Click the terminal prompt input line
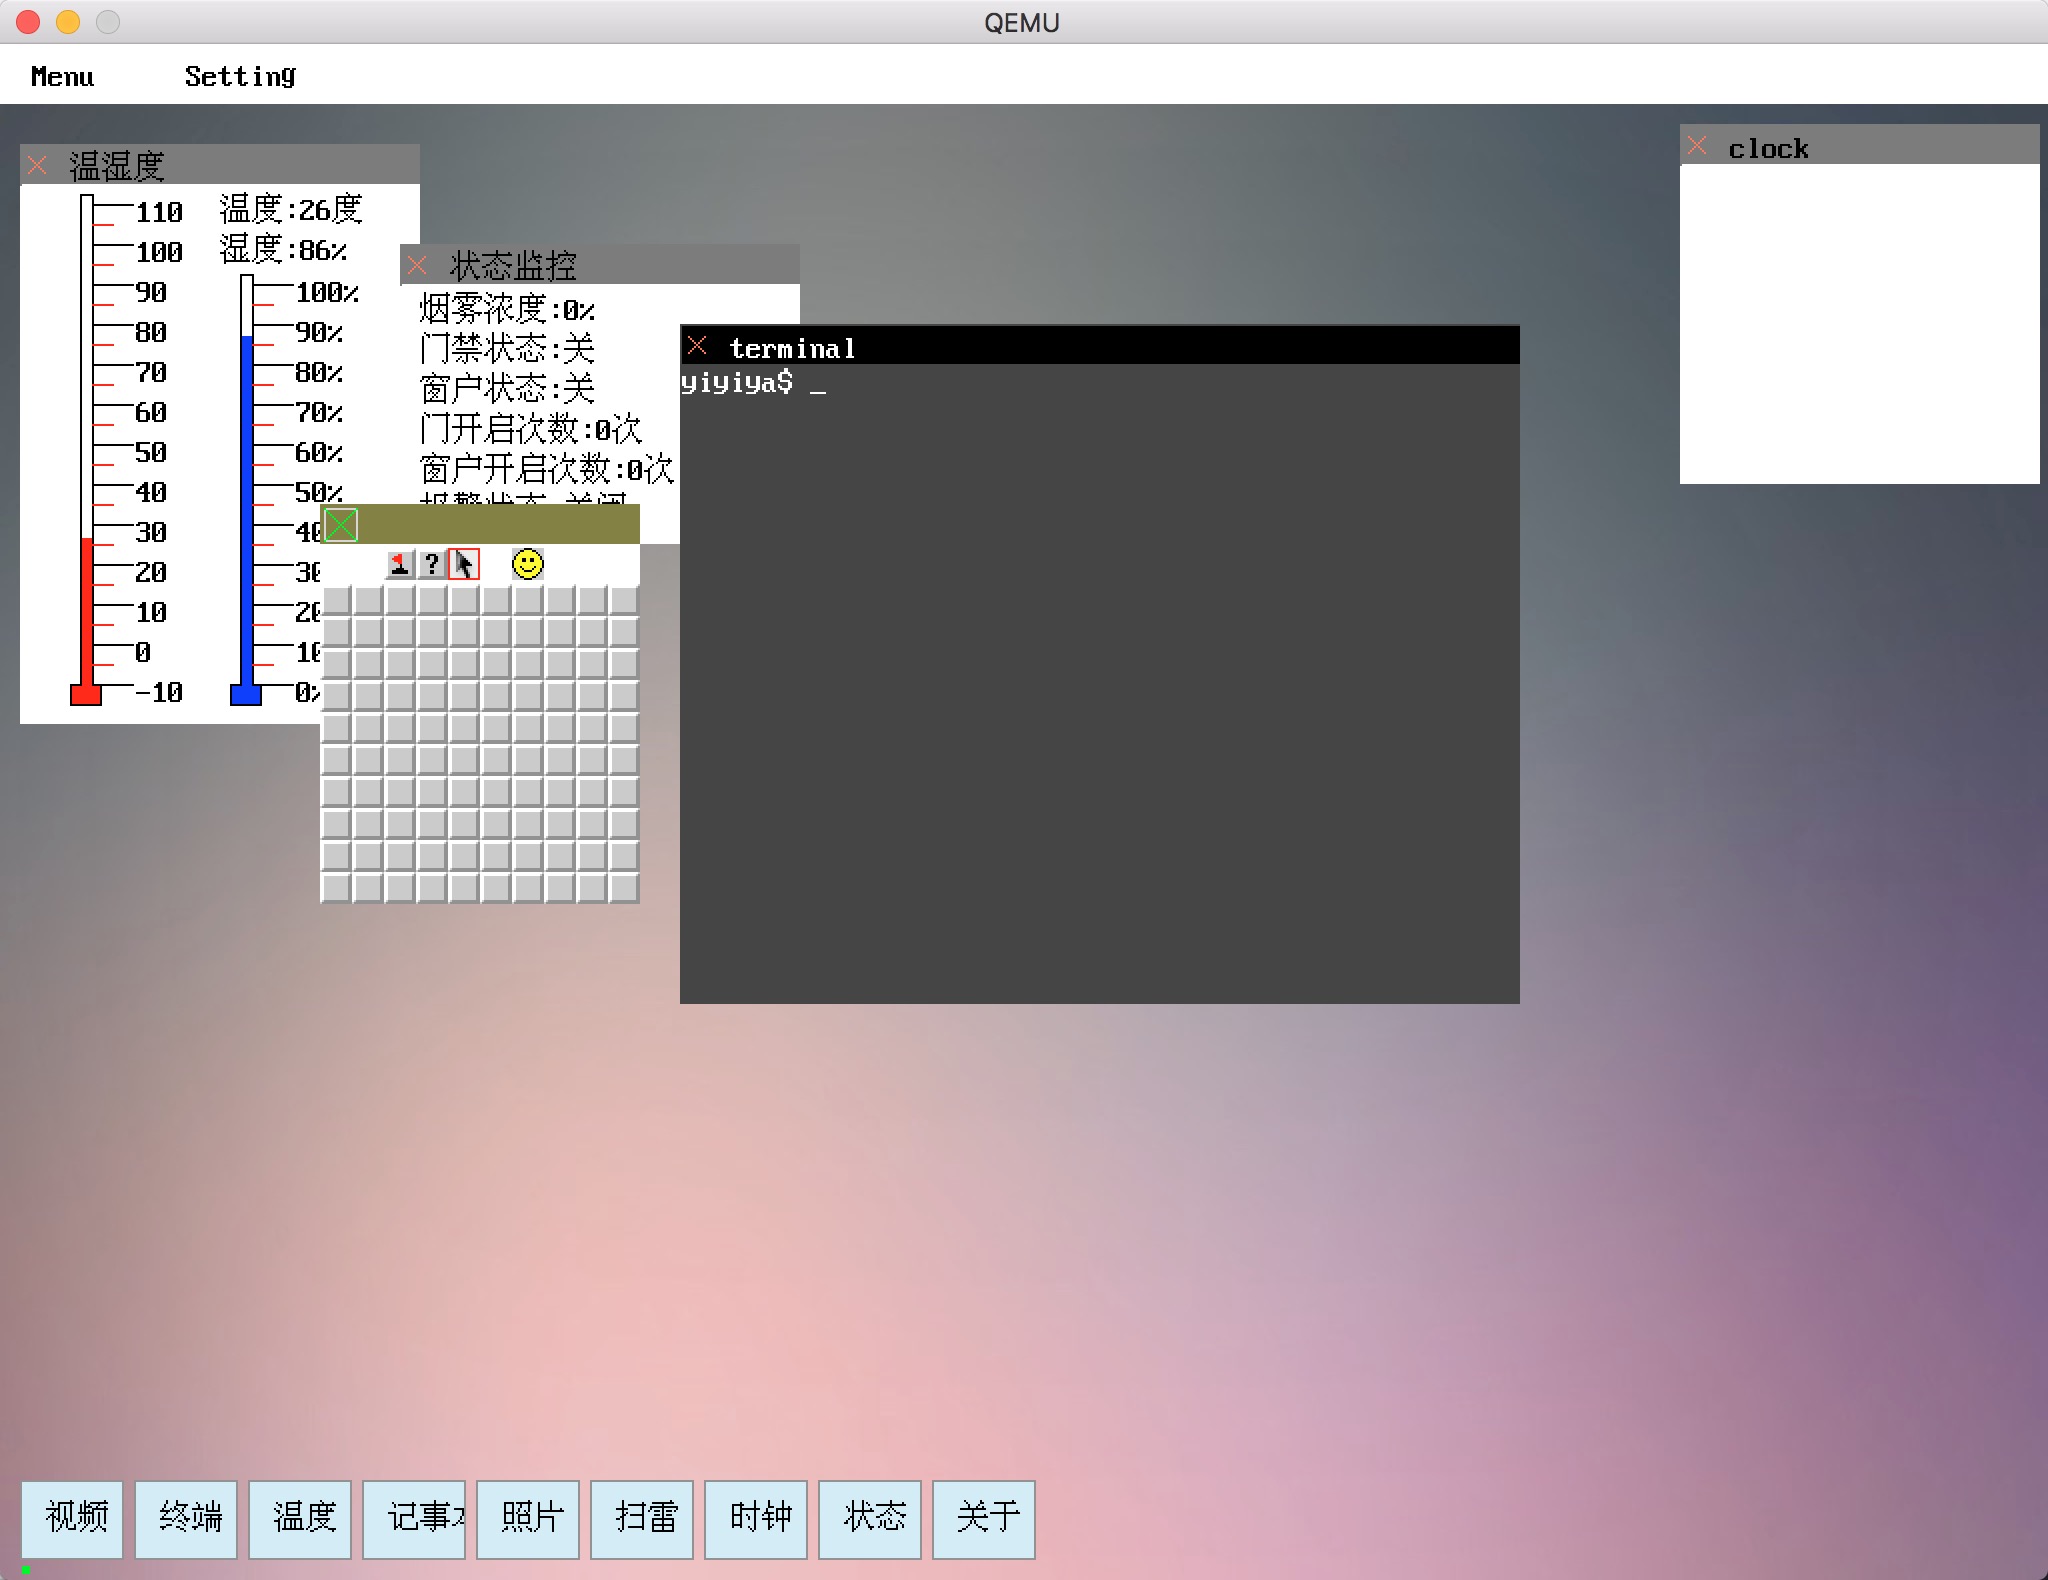Screen dimensions: 2048x1580 click(x=818, y=383)
